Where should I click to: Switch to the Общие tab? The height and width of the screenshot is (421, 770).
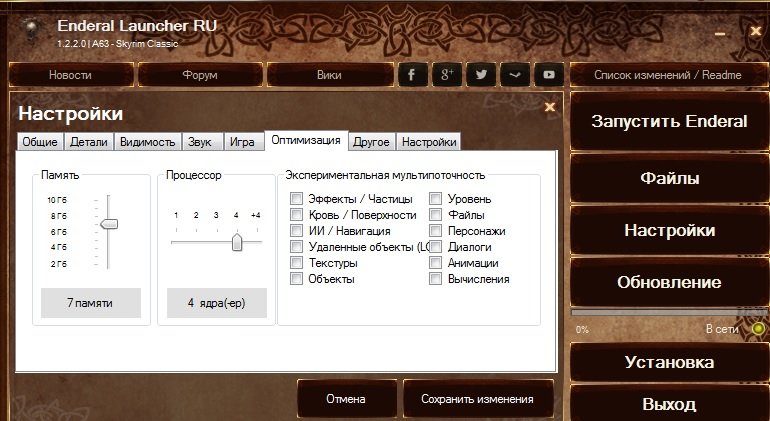click(x=40, y=142)
